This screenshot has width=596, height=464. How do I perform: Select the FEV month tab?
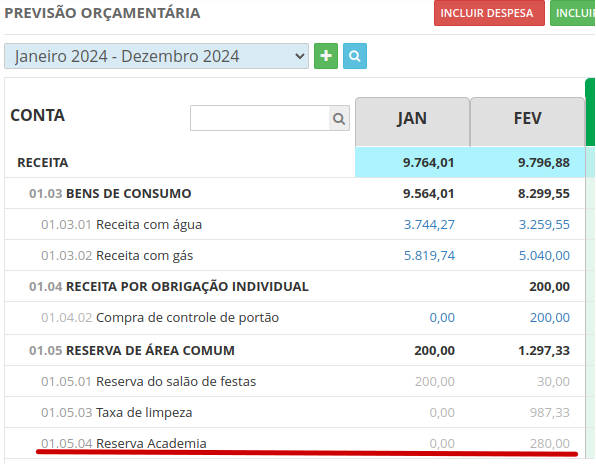[528, 122]
